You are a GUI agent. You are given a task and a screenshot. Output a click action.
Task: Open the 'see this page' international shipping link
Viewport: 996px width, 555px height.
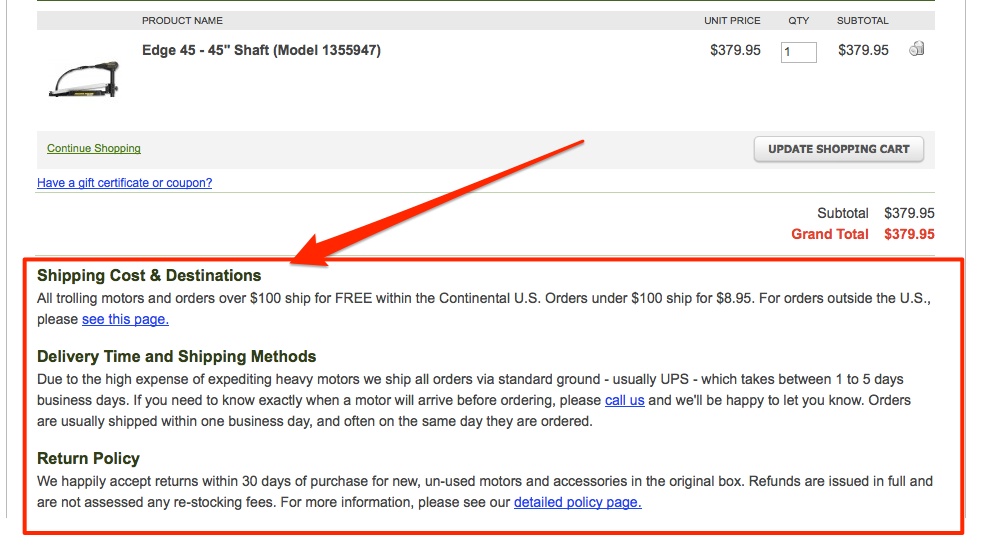click(125, 319)
